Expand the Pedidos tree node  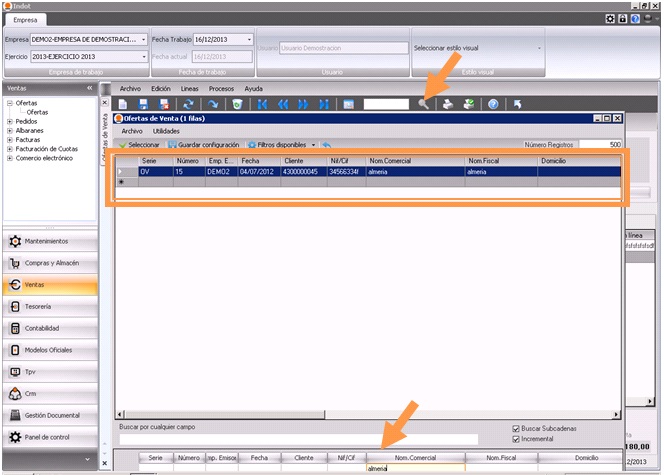9,121
